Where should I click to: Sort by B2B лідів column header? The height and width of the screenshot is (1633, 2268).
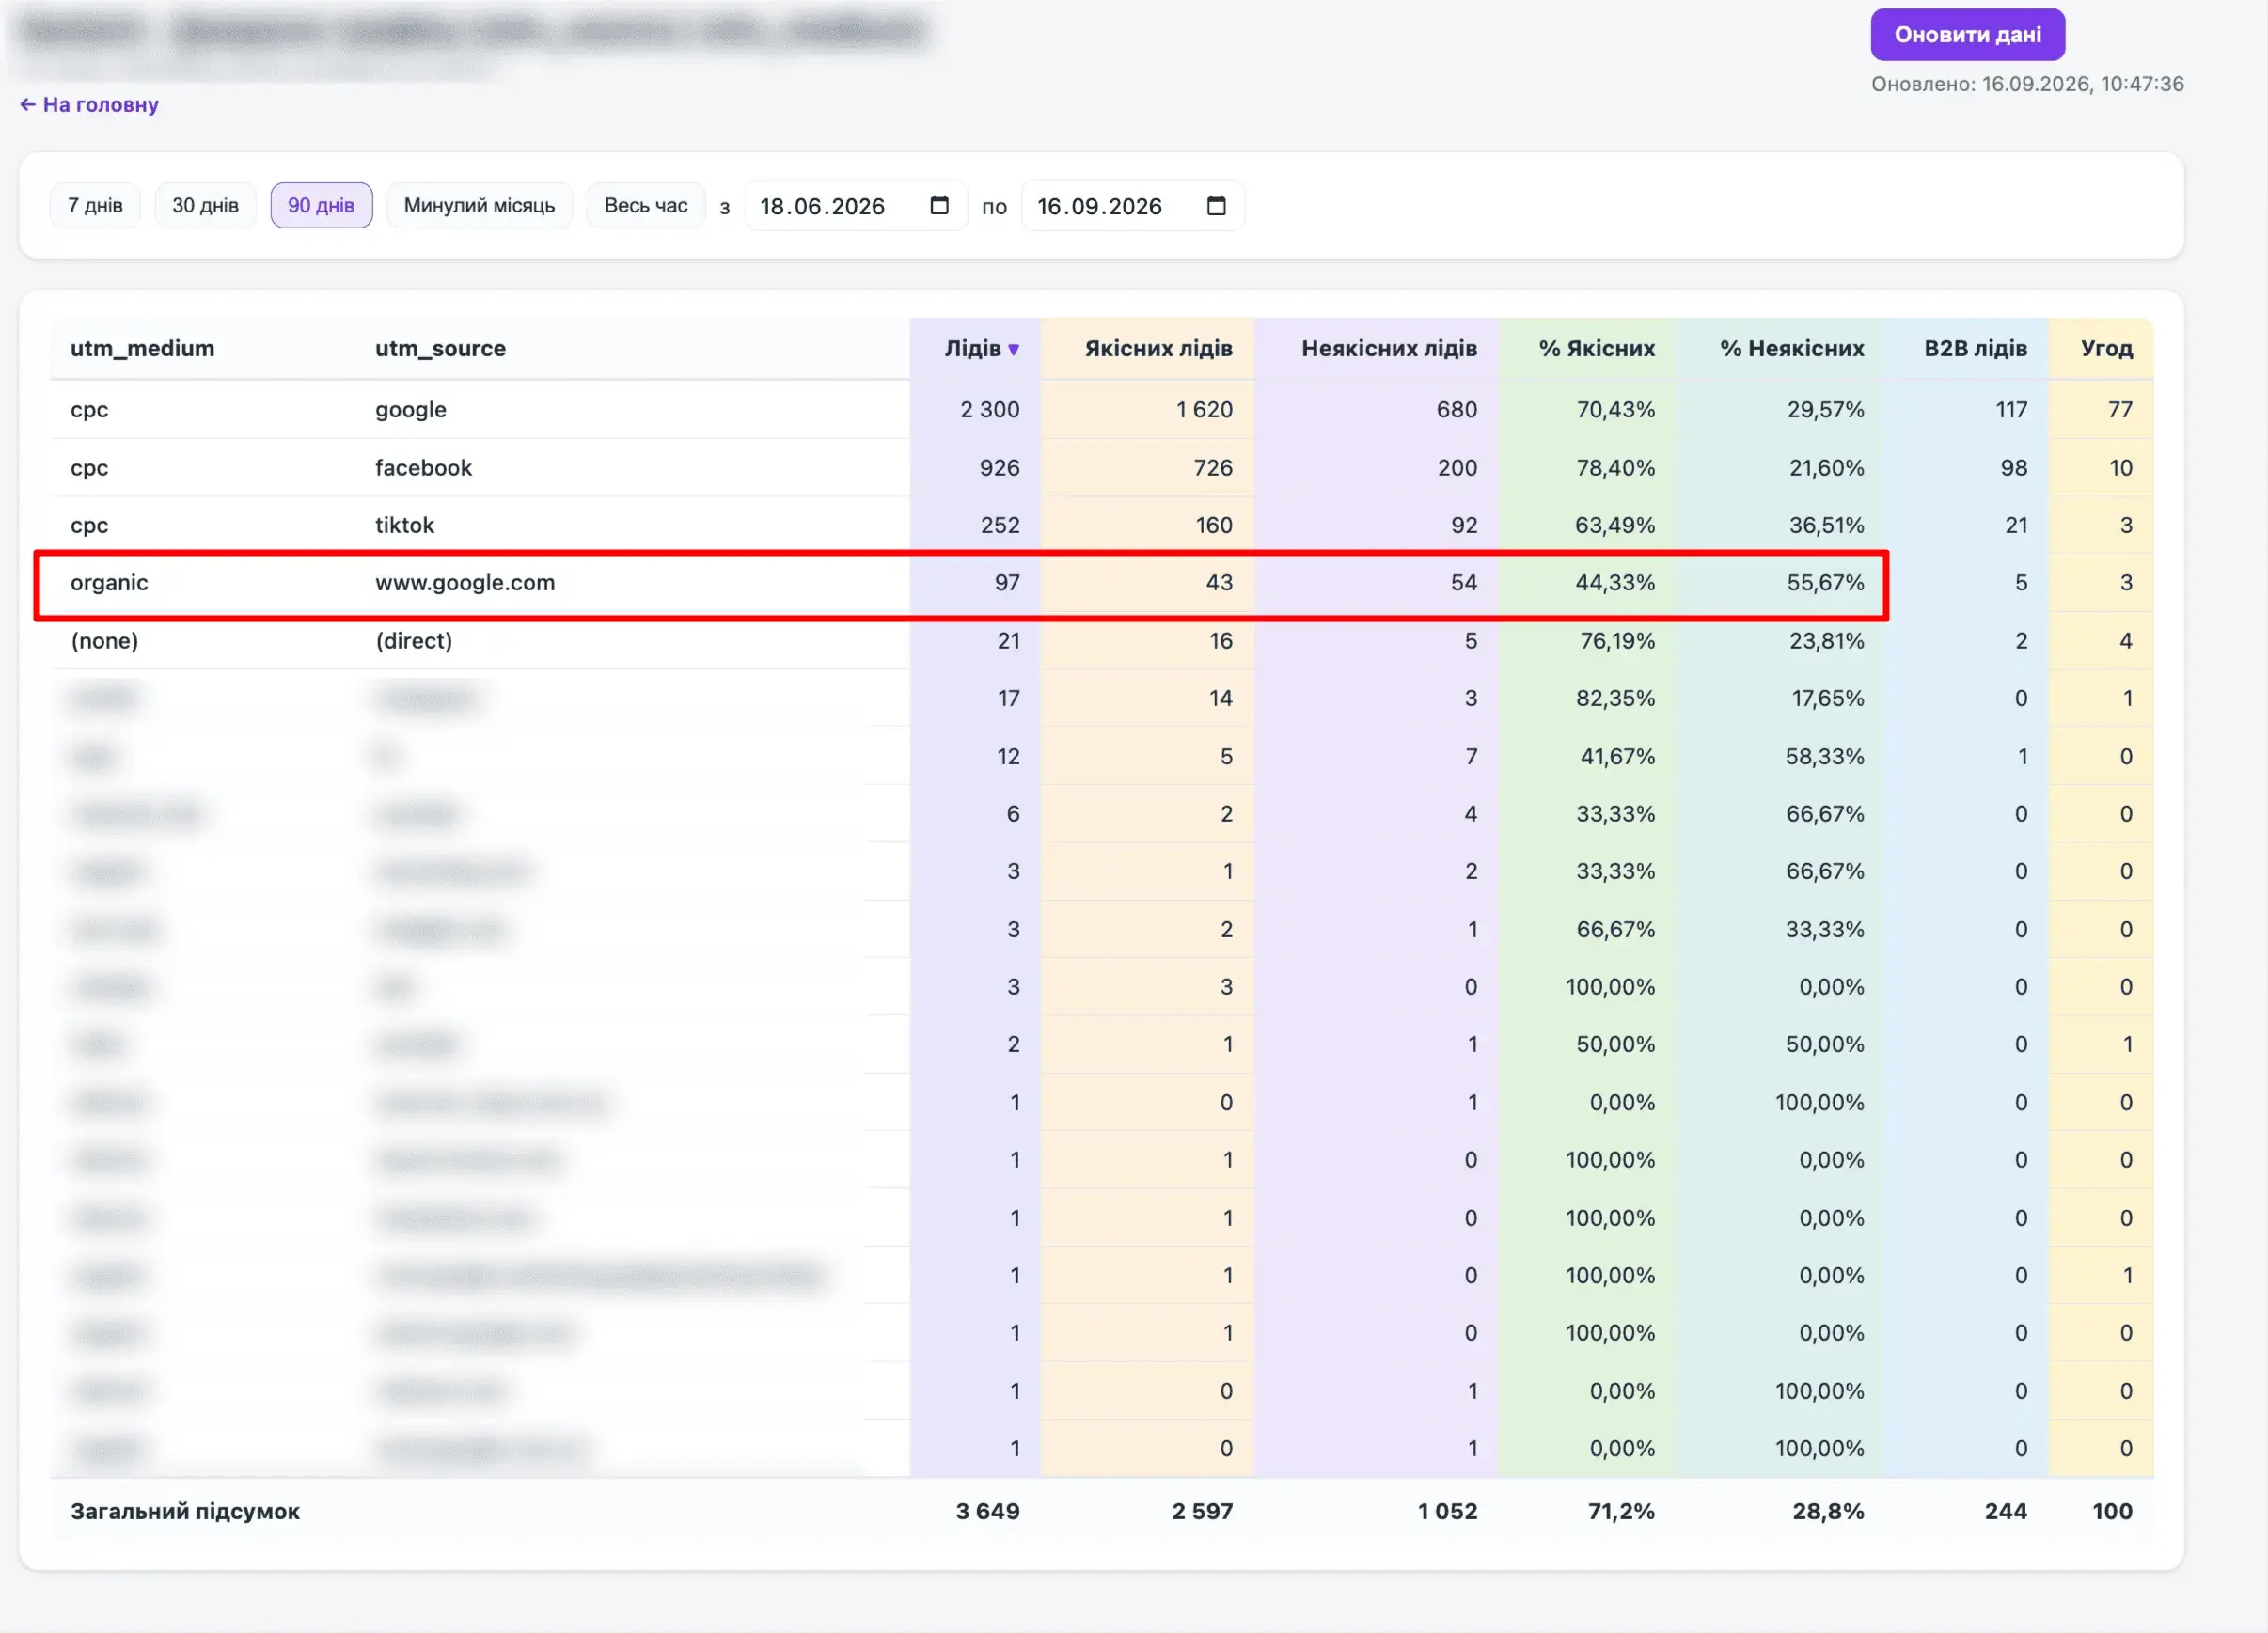coord(1975,348)
